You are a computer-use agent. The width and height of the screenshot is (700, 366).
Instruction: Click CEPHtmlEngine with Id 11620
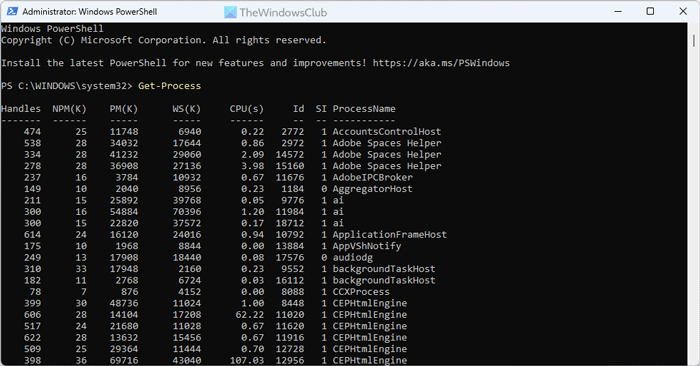click(370, 326)
